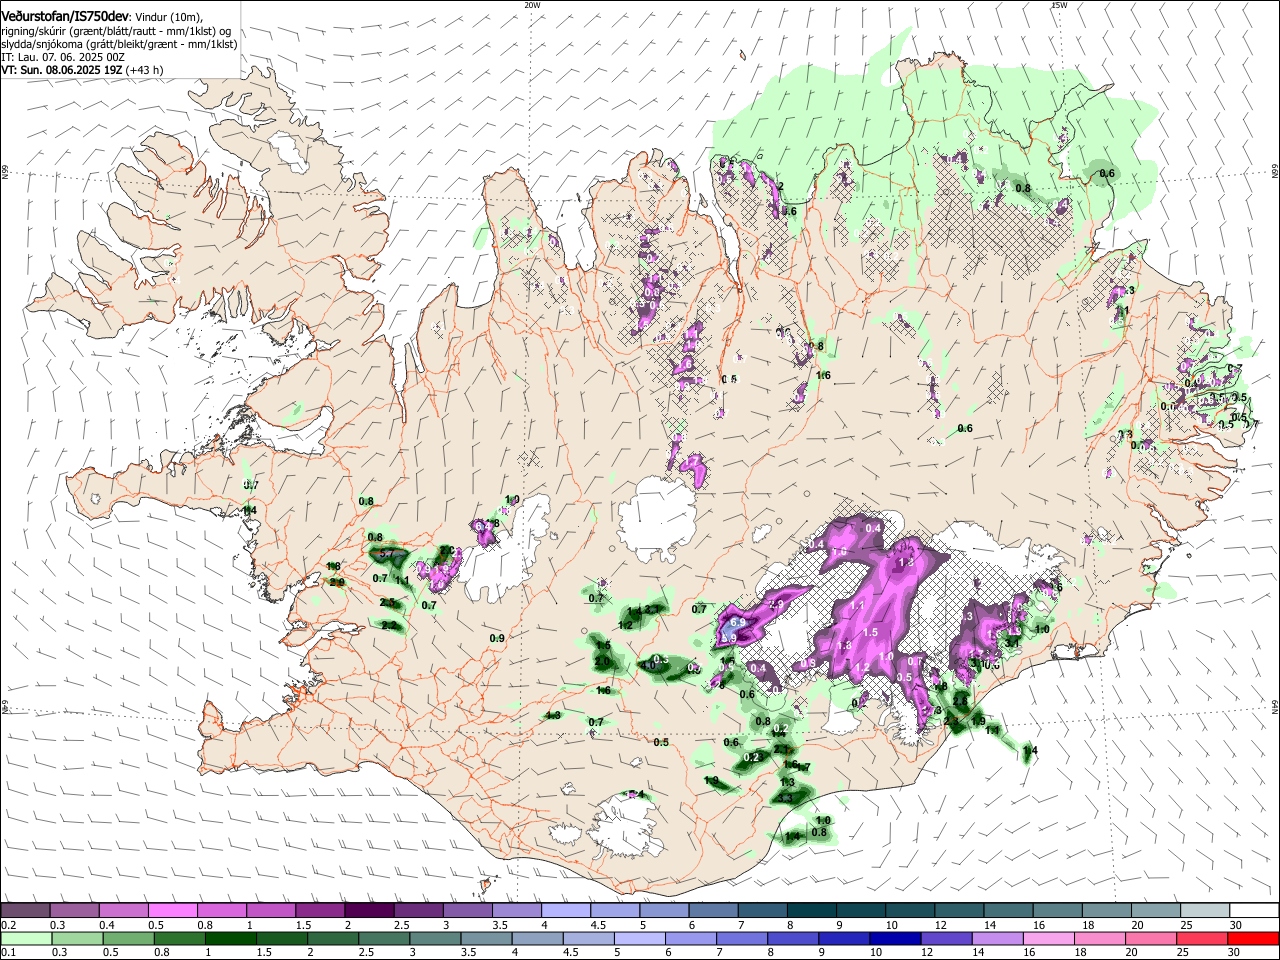This screenshot has width=1280, height=960.
Task: Click the '66N' latitude label on the left edge
Action: (x=5, y=172)
